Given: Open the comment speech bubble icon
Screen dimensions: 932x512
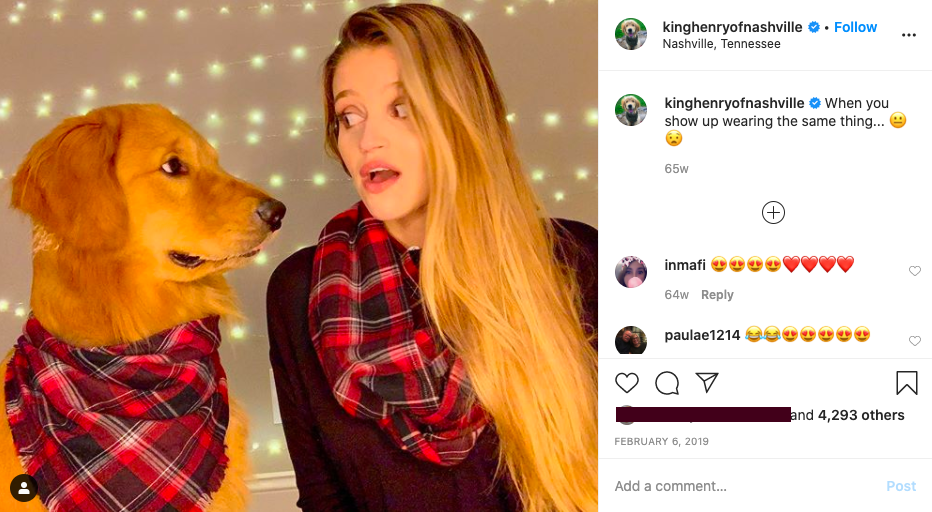Looking at the screenshot, I should (667, 383).
